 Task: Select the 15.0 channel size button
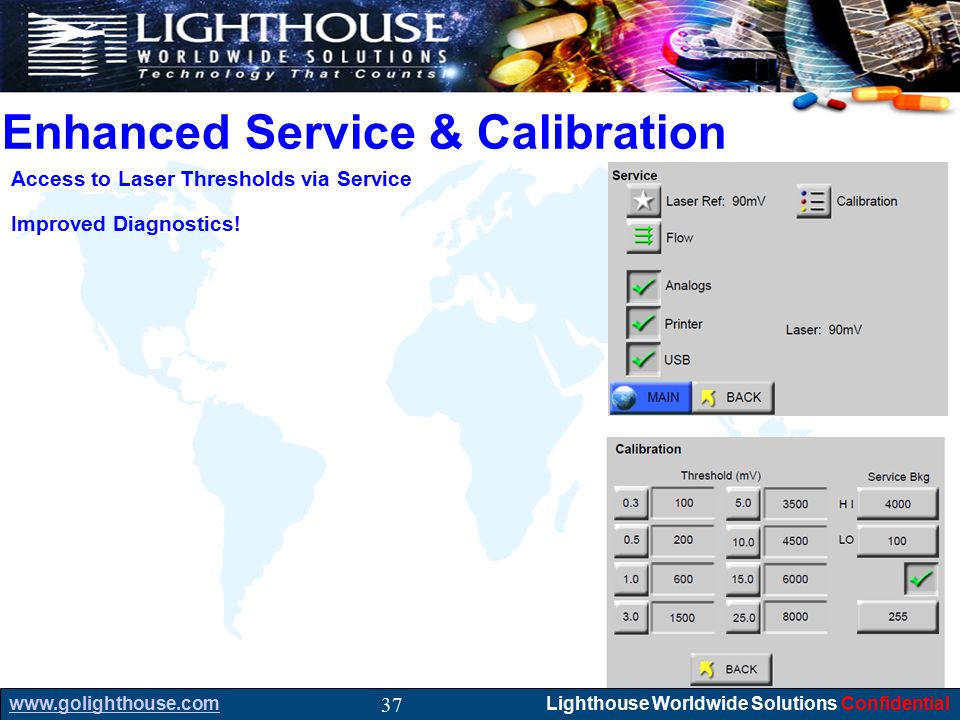click(743, 579)
